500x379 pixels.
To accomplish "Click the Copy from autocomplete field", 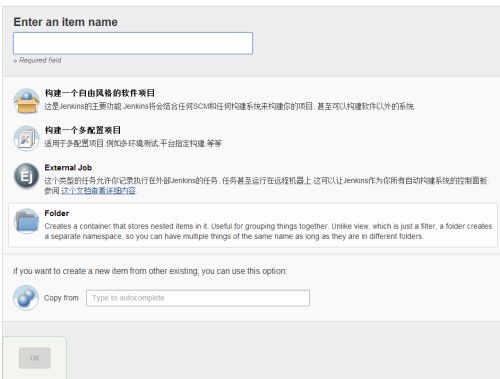I will click(198, 298).
